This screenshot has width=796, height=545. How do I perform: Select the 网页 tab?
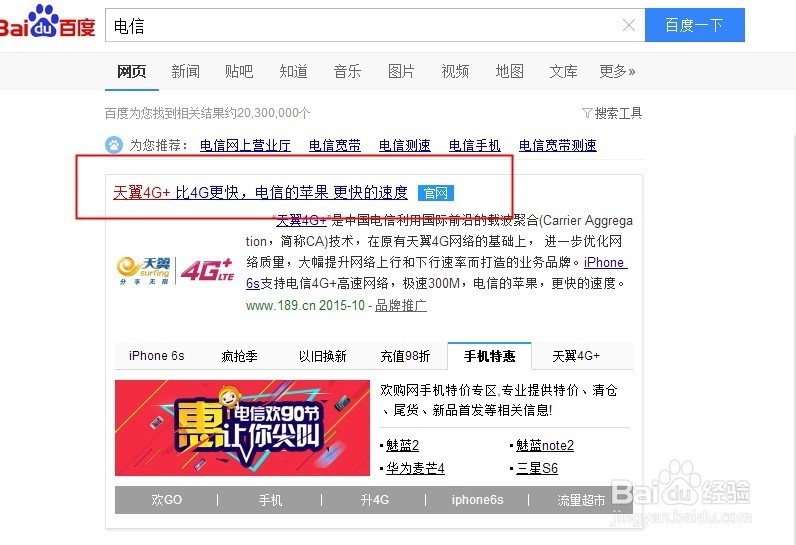(x=131, y=72)
